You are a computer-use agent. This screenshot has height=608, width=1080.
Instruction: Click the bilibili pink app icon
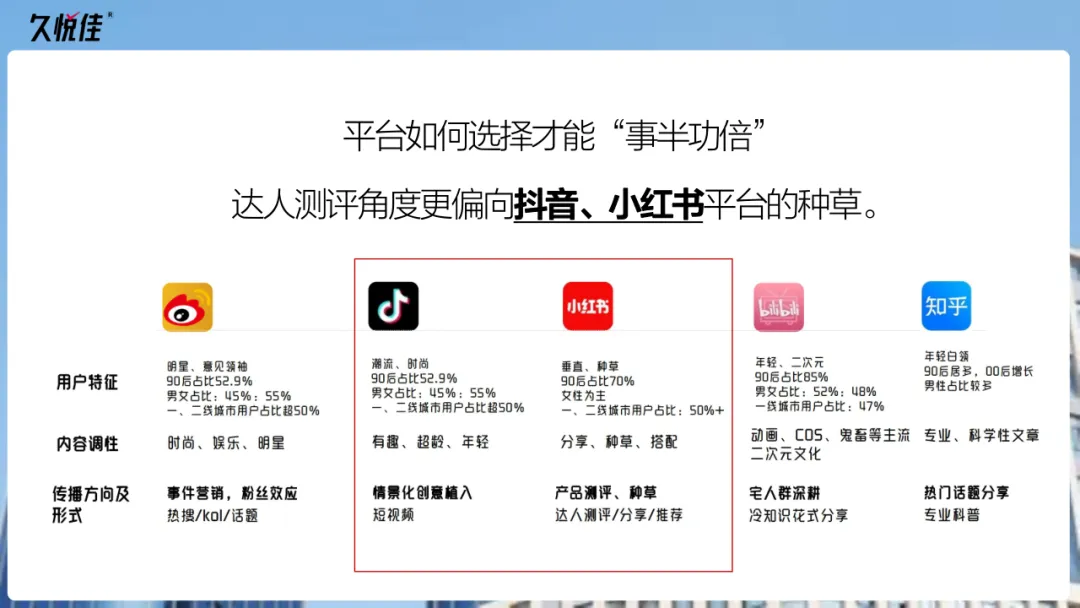778,307
